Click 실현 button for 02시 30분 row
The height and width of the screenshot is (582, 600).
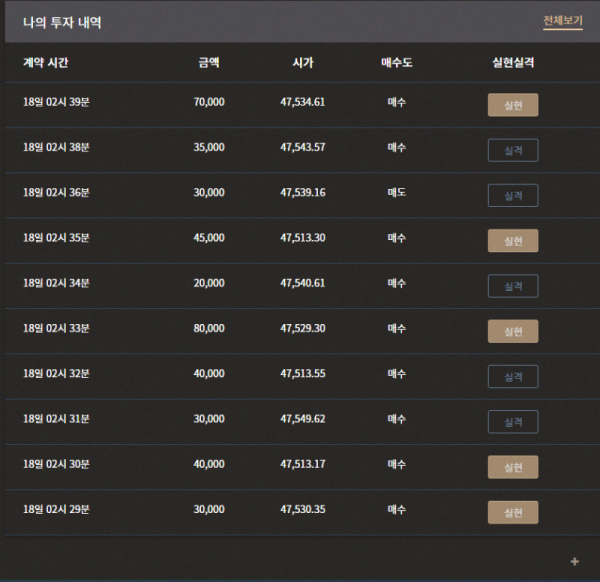(x=513, y=467)
